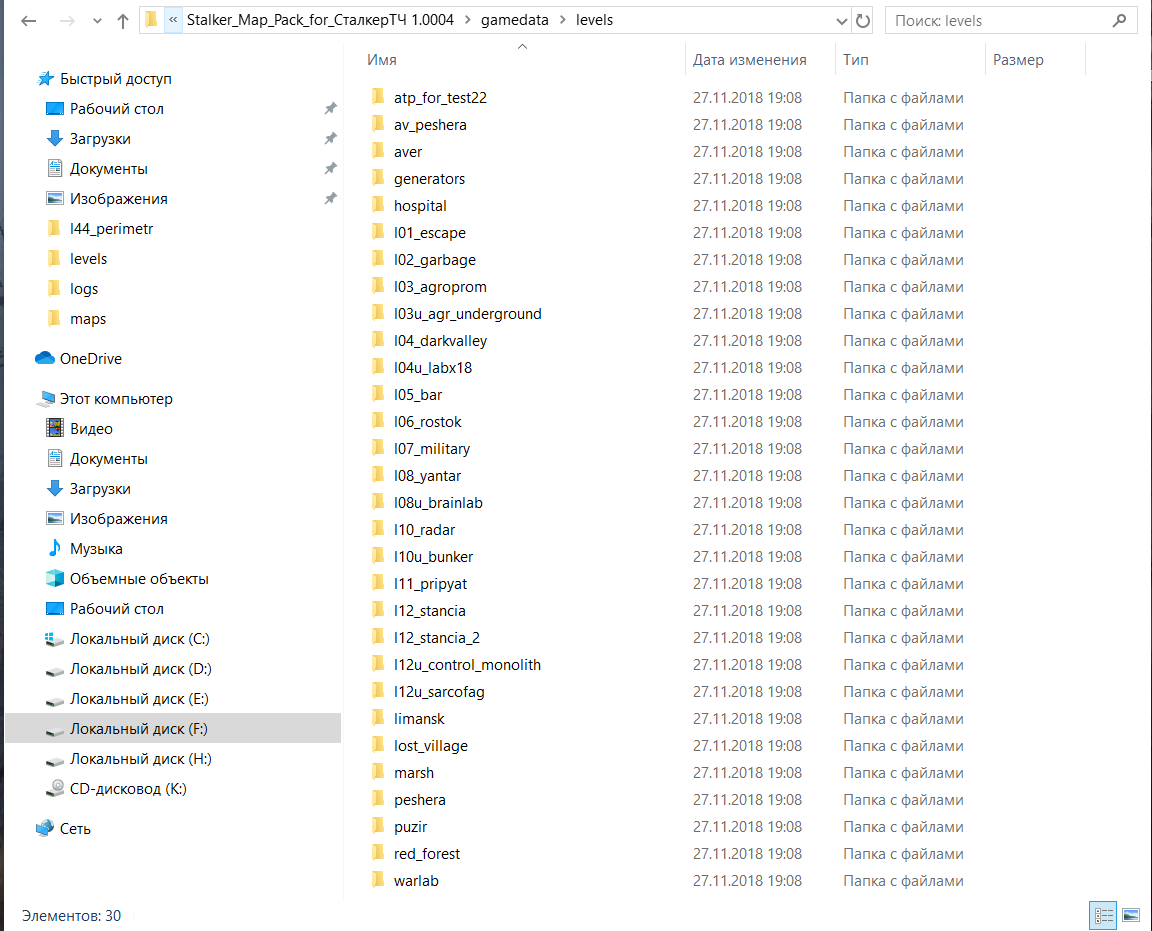Viewport: 1152px width, 931px height.
Task: Open chevron after Stalker_Map_Pack path segment
Action: [467, 21]
